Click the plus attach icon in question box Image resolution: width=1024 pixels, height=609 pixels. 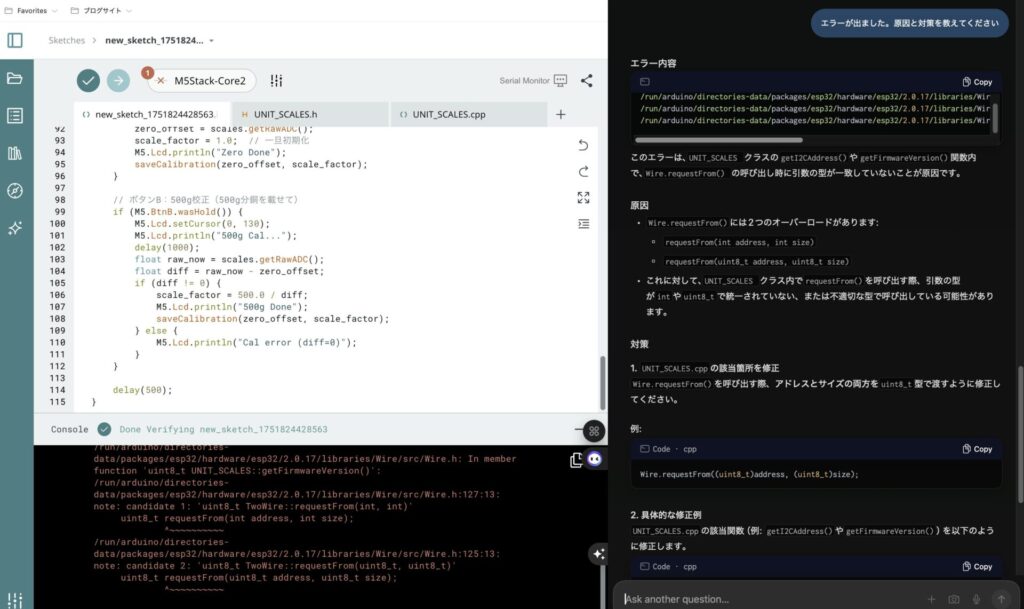pos(931,599)
